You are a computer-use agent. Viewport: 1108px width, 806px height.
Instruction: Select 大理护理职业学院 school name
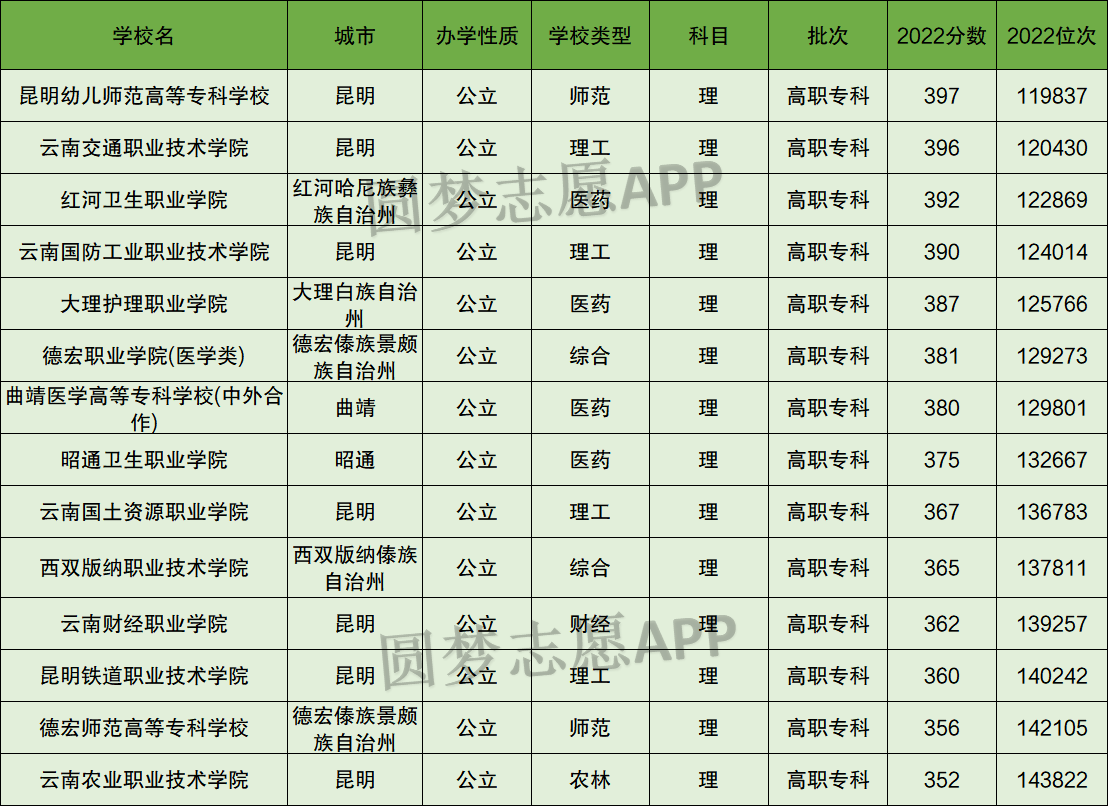tap(144, 304)
